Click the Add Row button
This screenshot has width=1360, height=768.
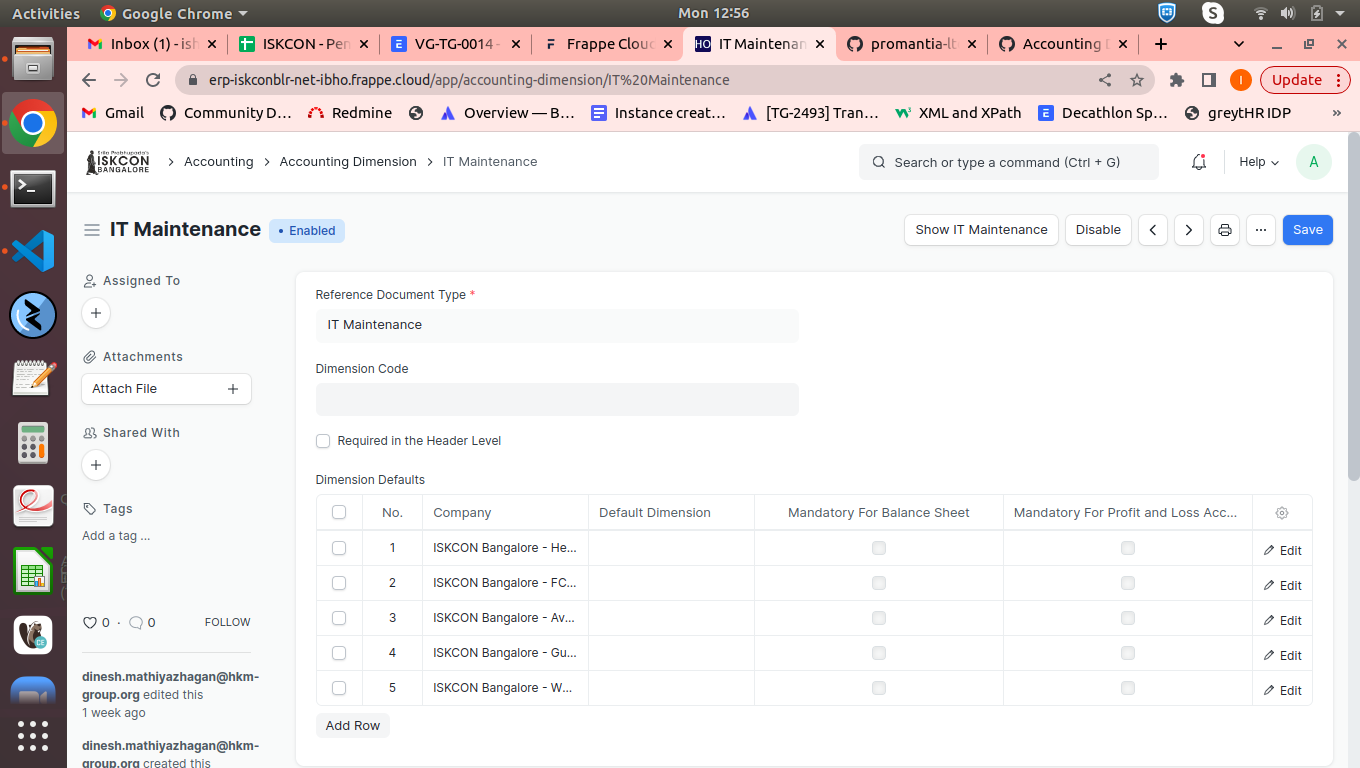(x=352, y=725)
